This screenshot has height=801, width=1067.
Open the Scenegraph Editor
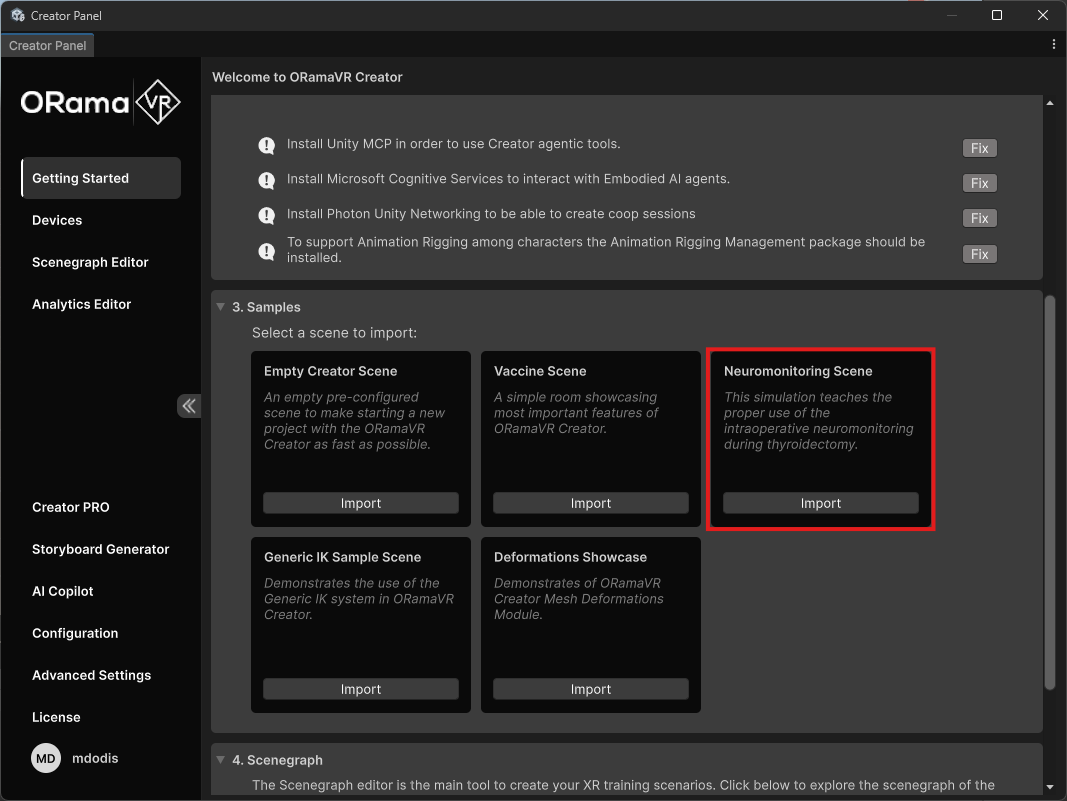90,262
